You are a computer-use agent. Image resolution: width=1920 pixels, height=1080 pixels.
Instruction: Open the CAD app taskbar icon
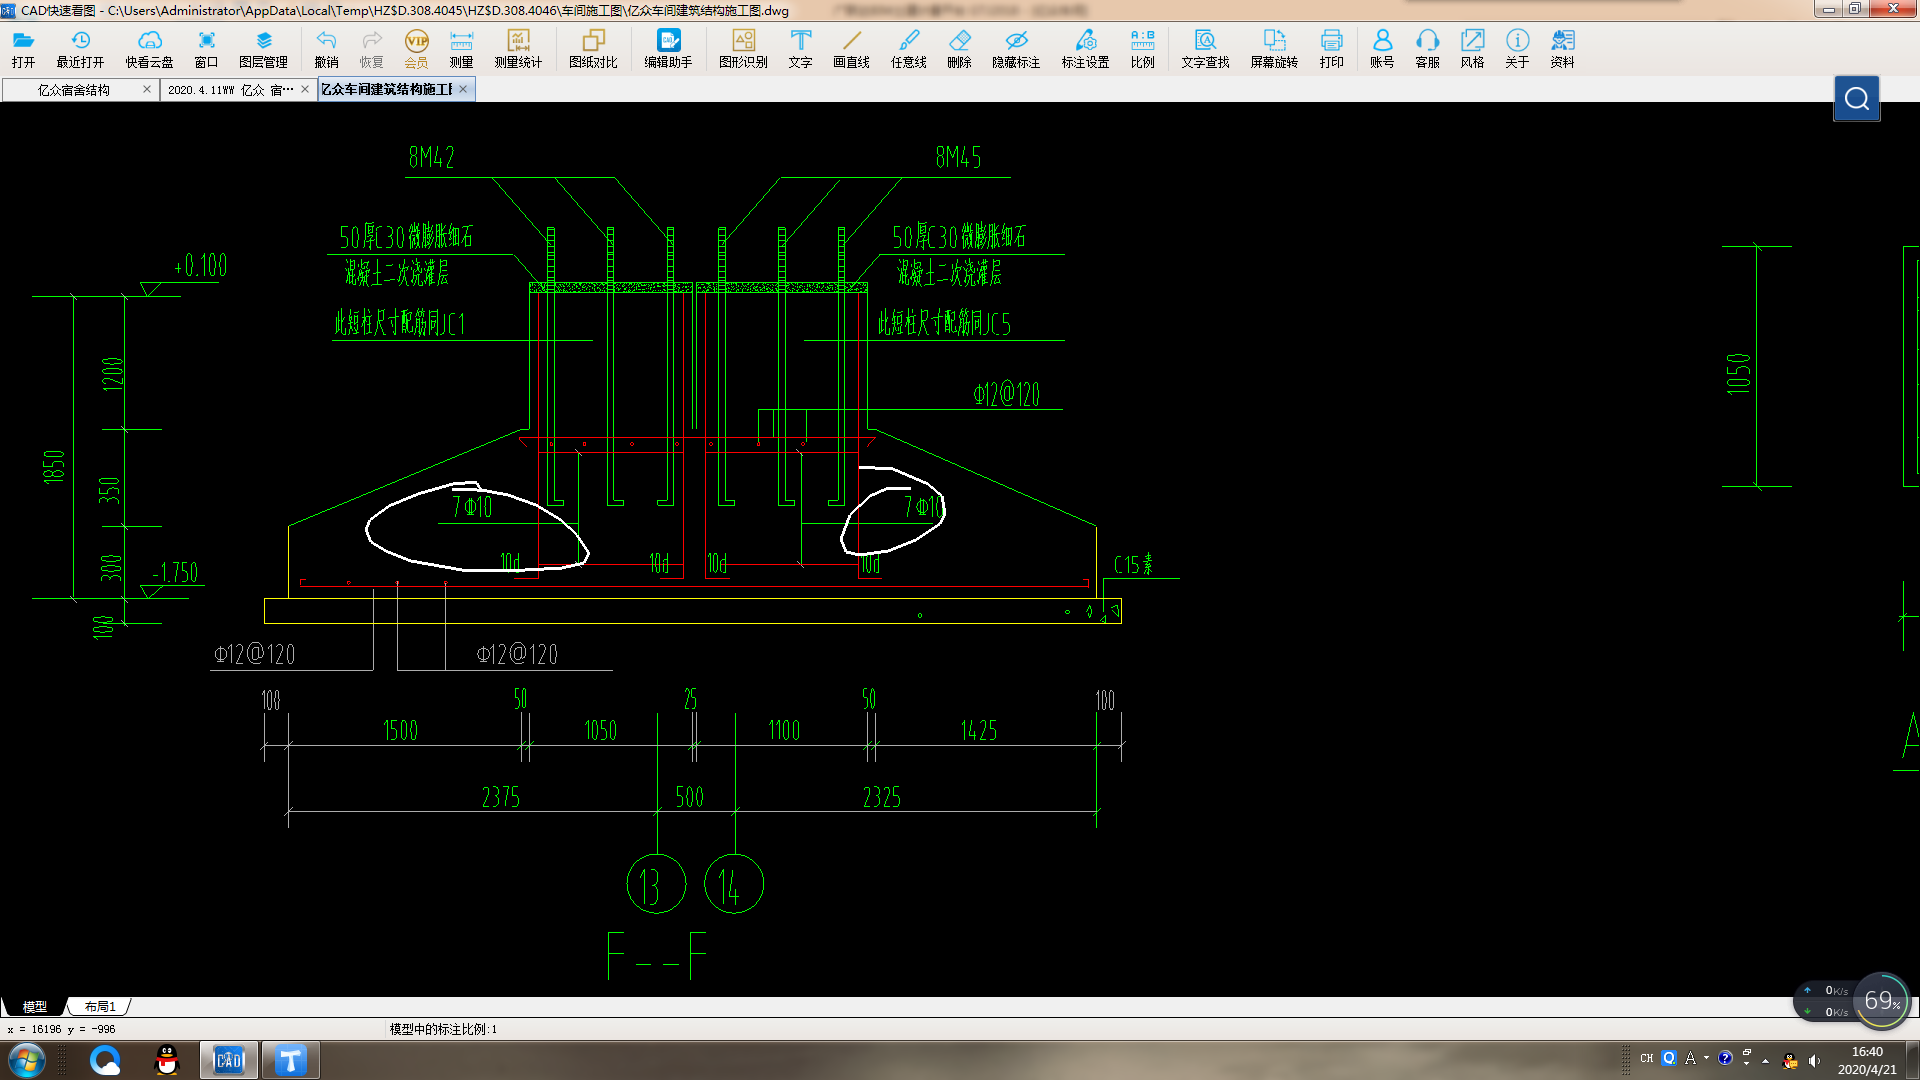click(229, 1060)
